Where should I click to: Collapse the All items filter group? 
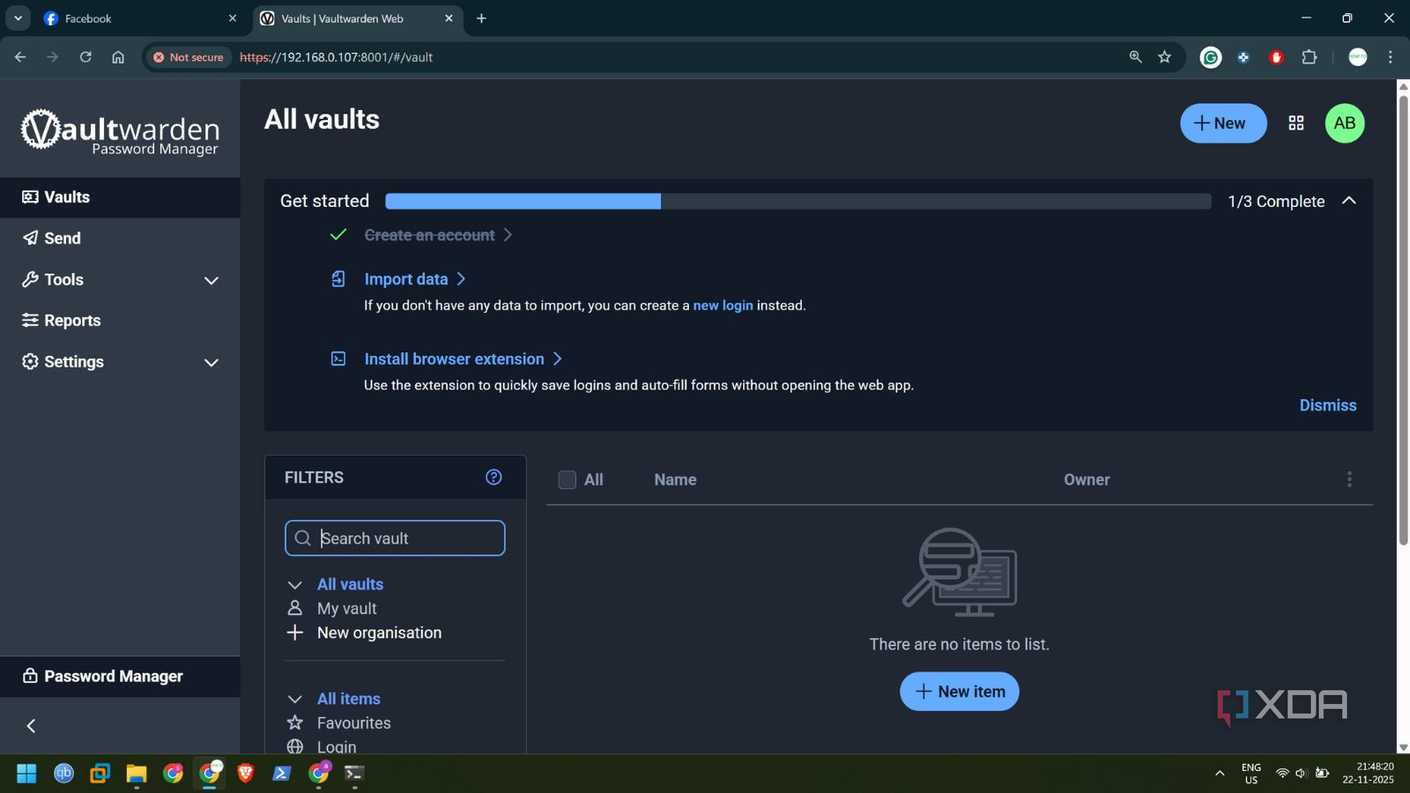tap(294, 699)
